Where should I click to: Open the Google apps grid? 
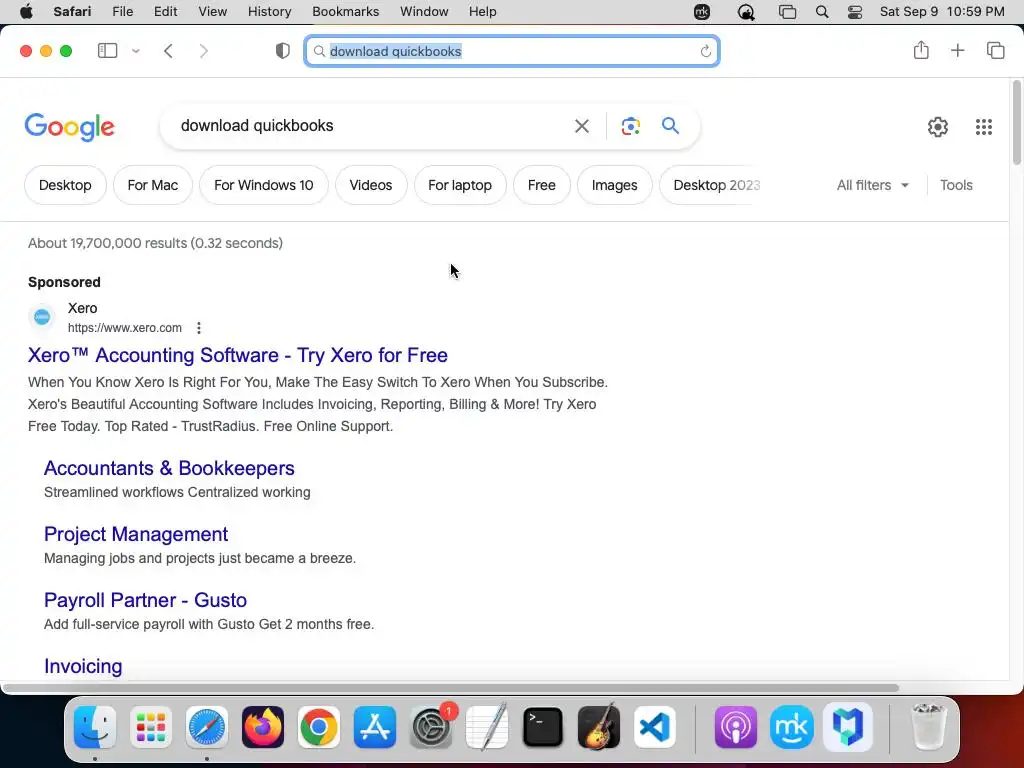984,127
